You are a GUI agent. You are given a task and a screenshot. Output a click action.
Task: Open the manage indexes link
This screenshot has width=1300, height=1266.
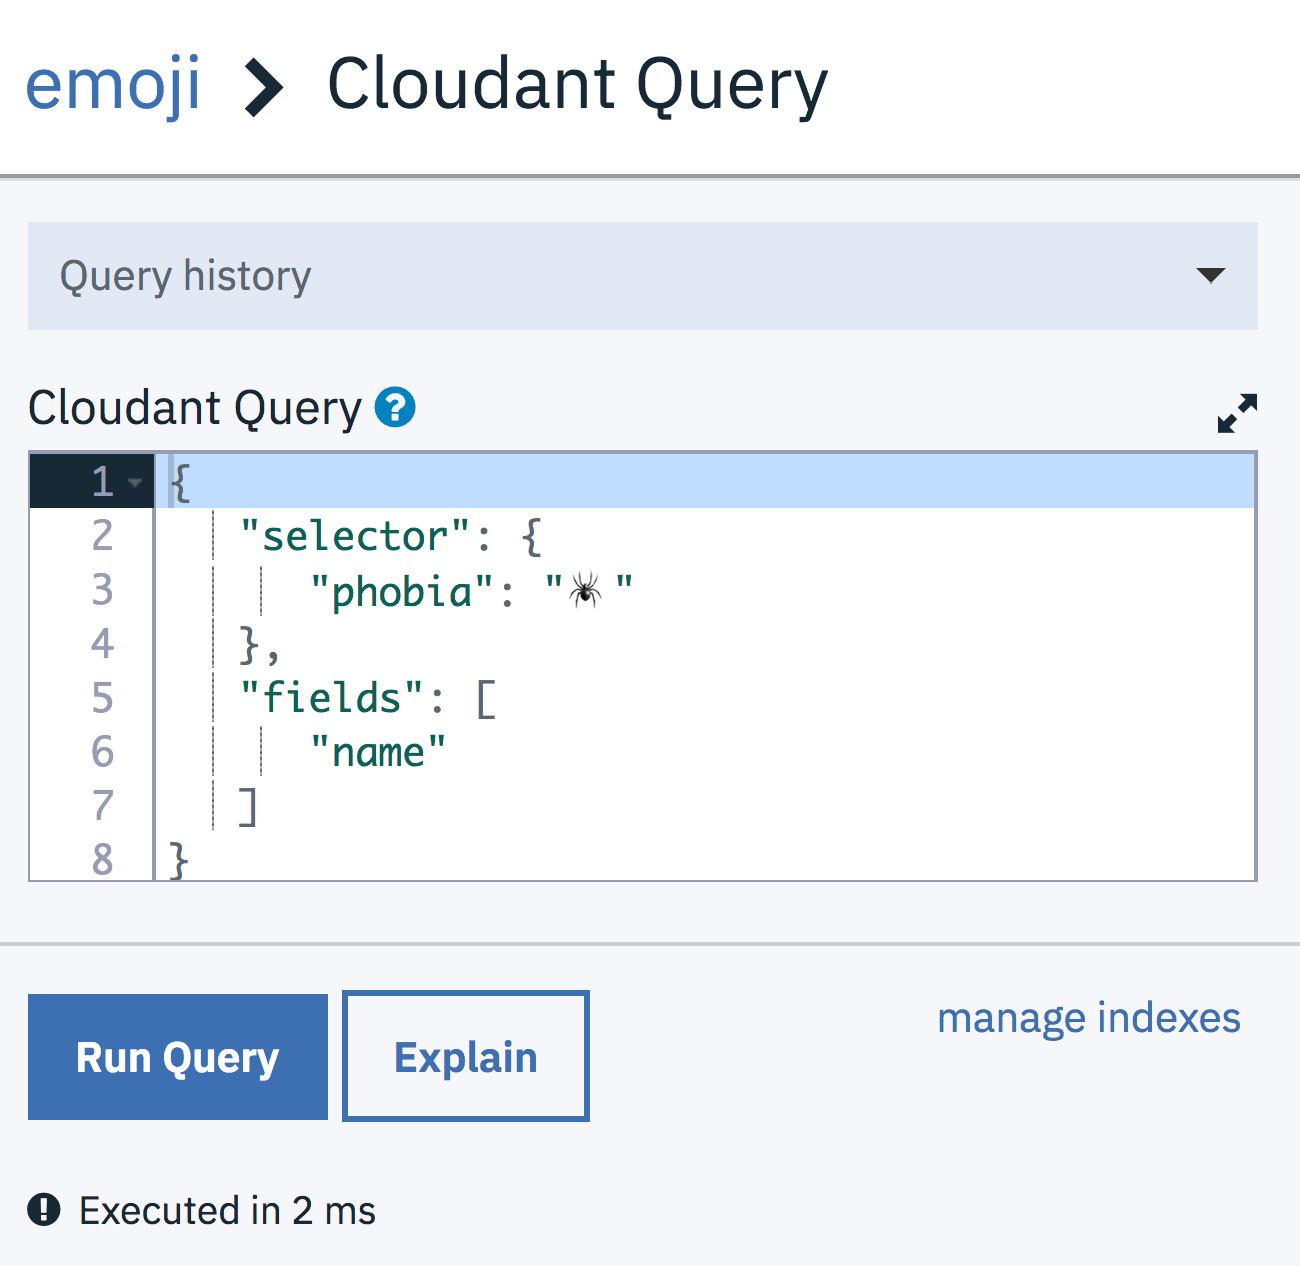click(1088, 1017)
